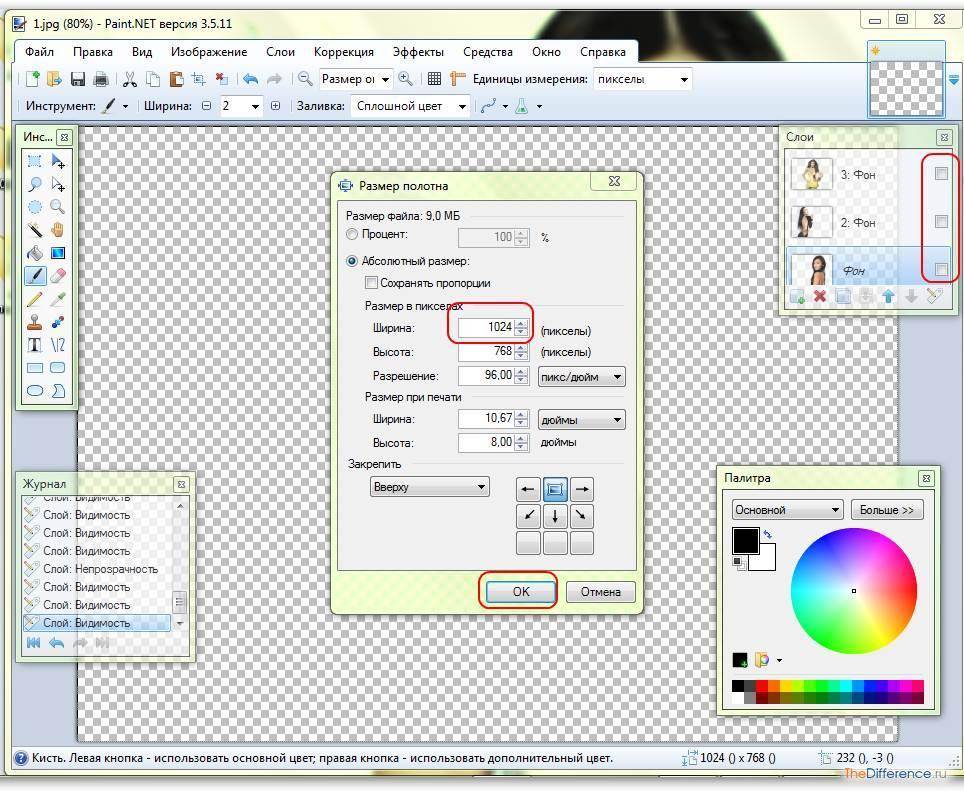Activate the Text tool
This screenshot has width=964, height=791.
tap(35, 345)
